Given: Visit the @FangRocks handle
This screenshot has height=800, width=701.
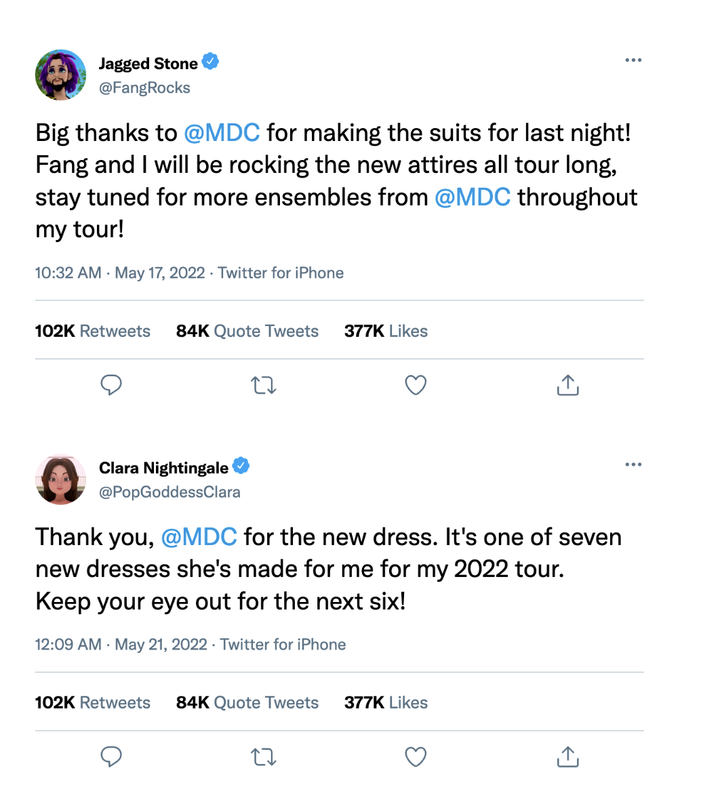Looking at the screenshot, I should tap(144, 88).
